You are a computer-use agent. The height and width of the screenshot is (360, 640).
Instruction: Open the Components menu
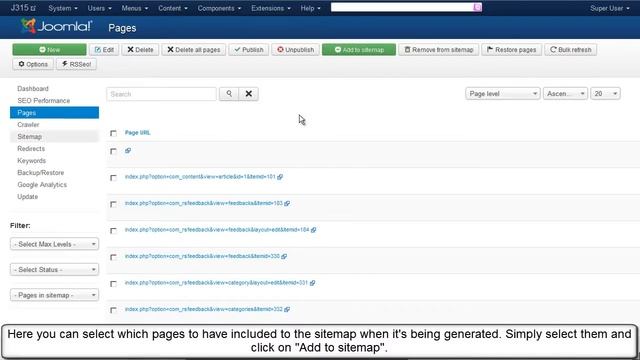[220, 8]
